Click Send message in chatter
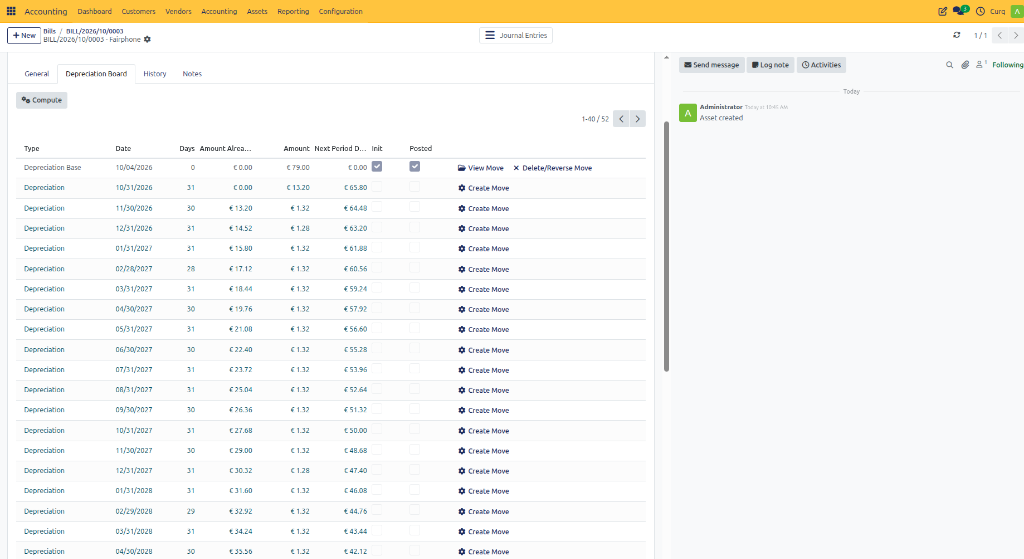1024x559 pixels. pyautogui.click(x=711, y=65)
